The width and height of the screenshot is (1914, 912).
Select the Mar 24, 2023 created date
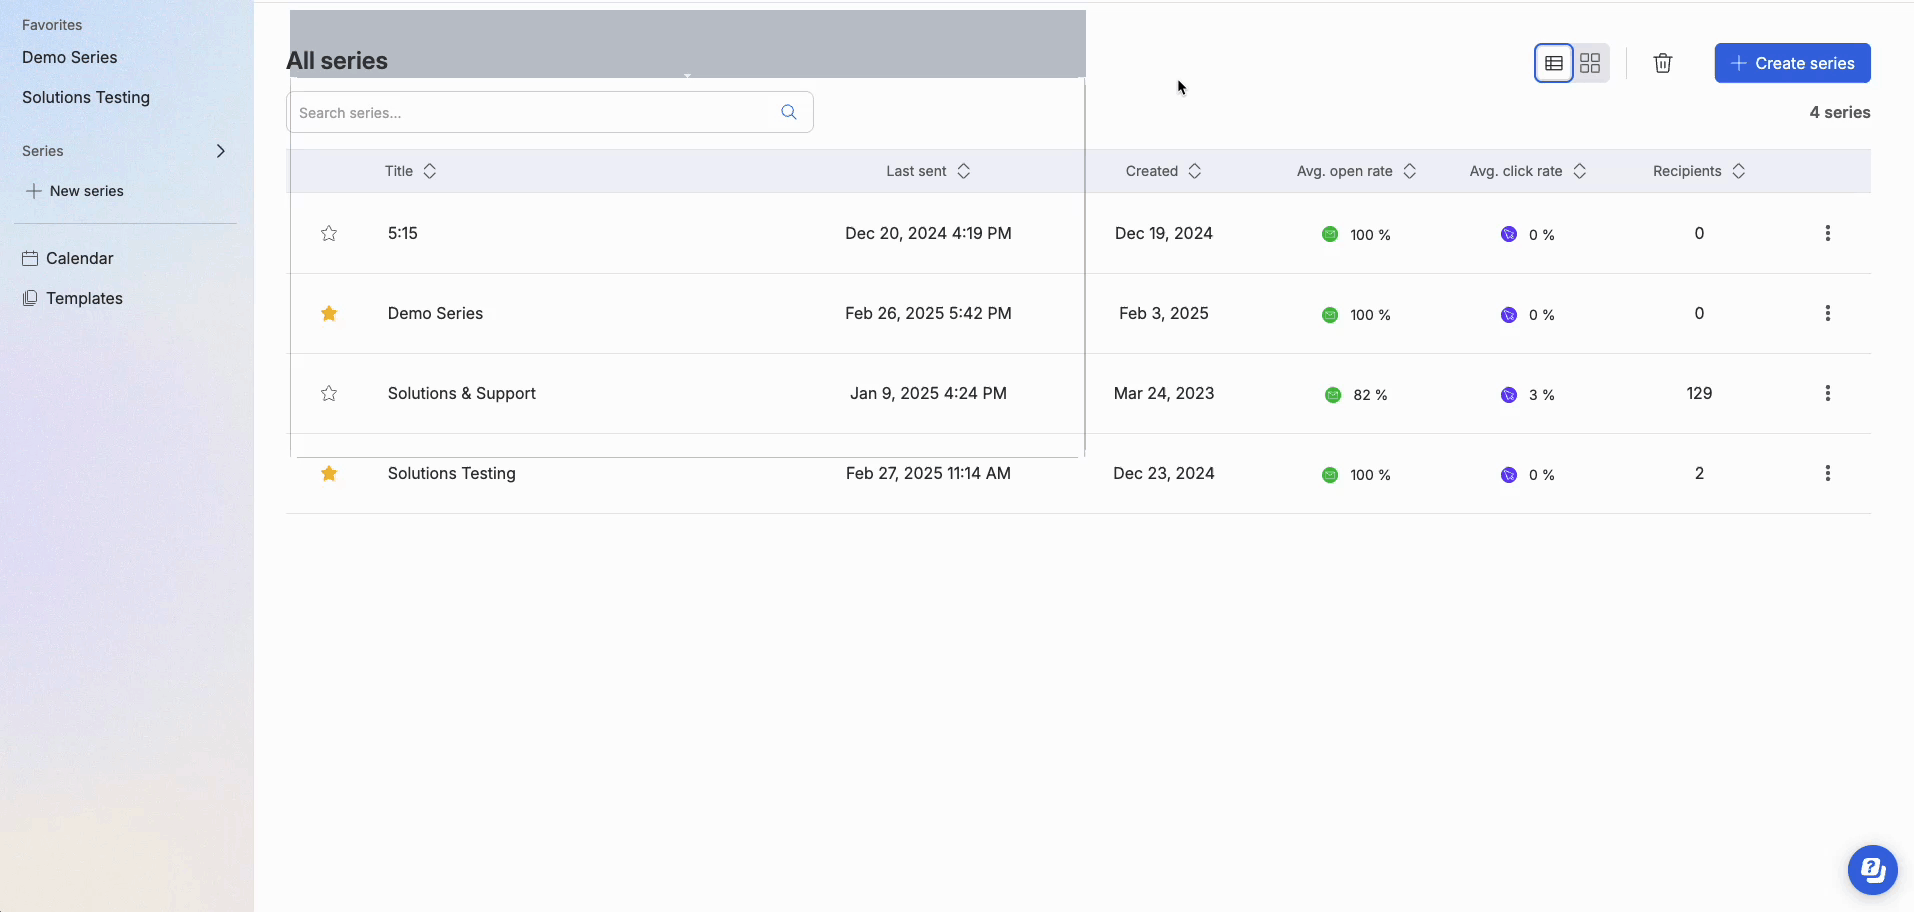click(1164, 393)
